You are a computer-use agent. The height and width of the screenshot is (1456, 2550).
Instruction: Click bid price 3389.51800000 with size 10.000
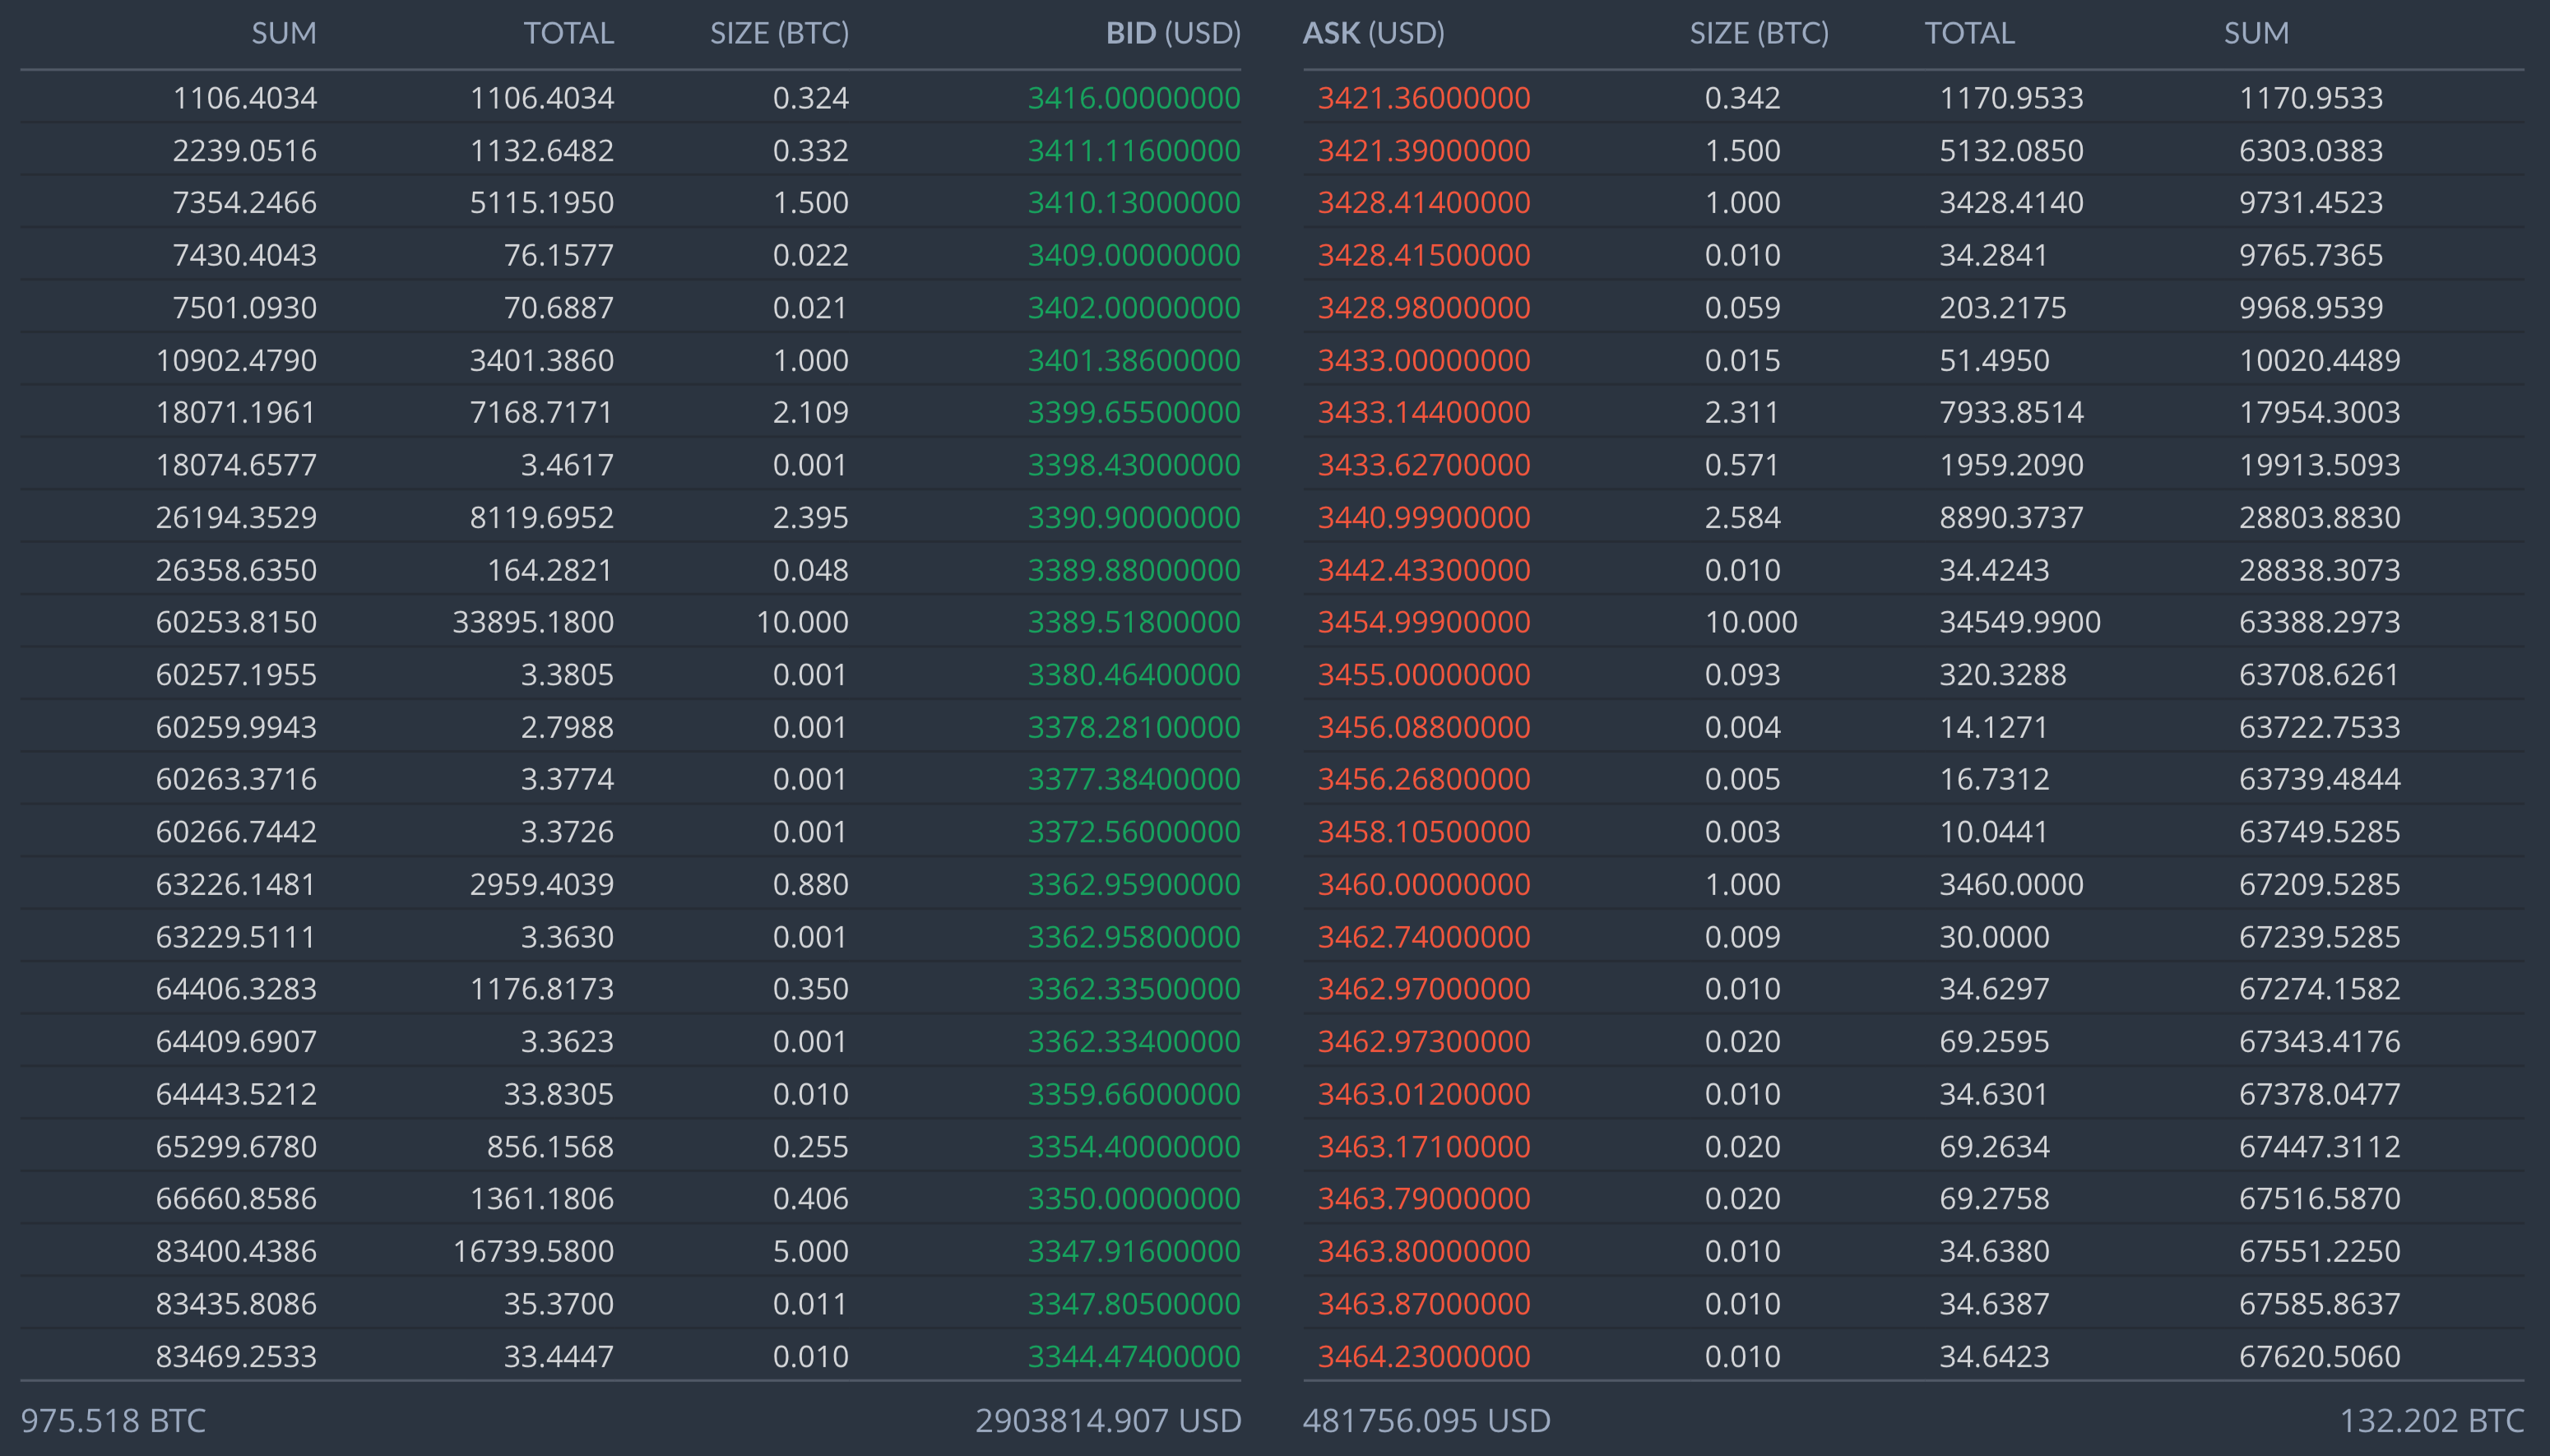[x=1133, y=622]
